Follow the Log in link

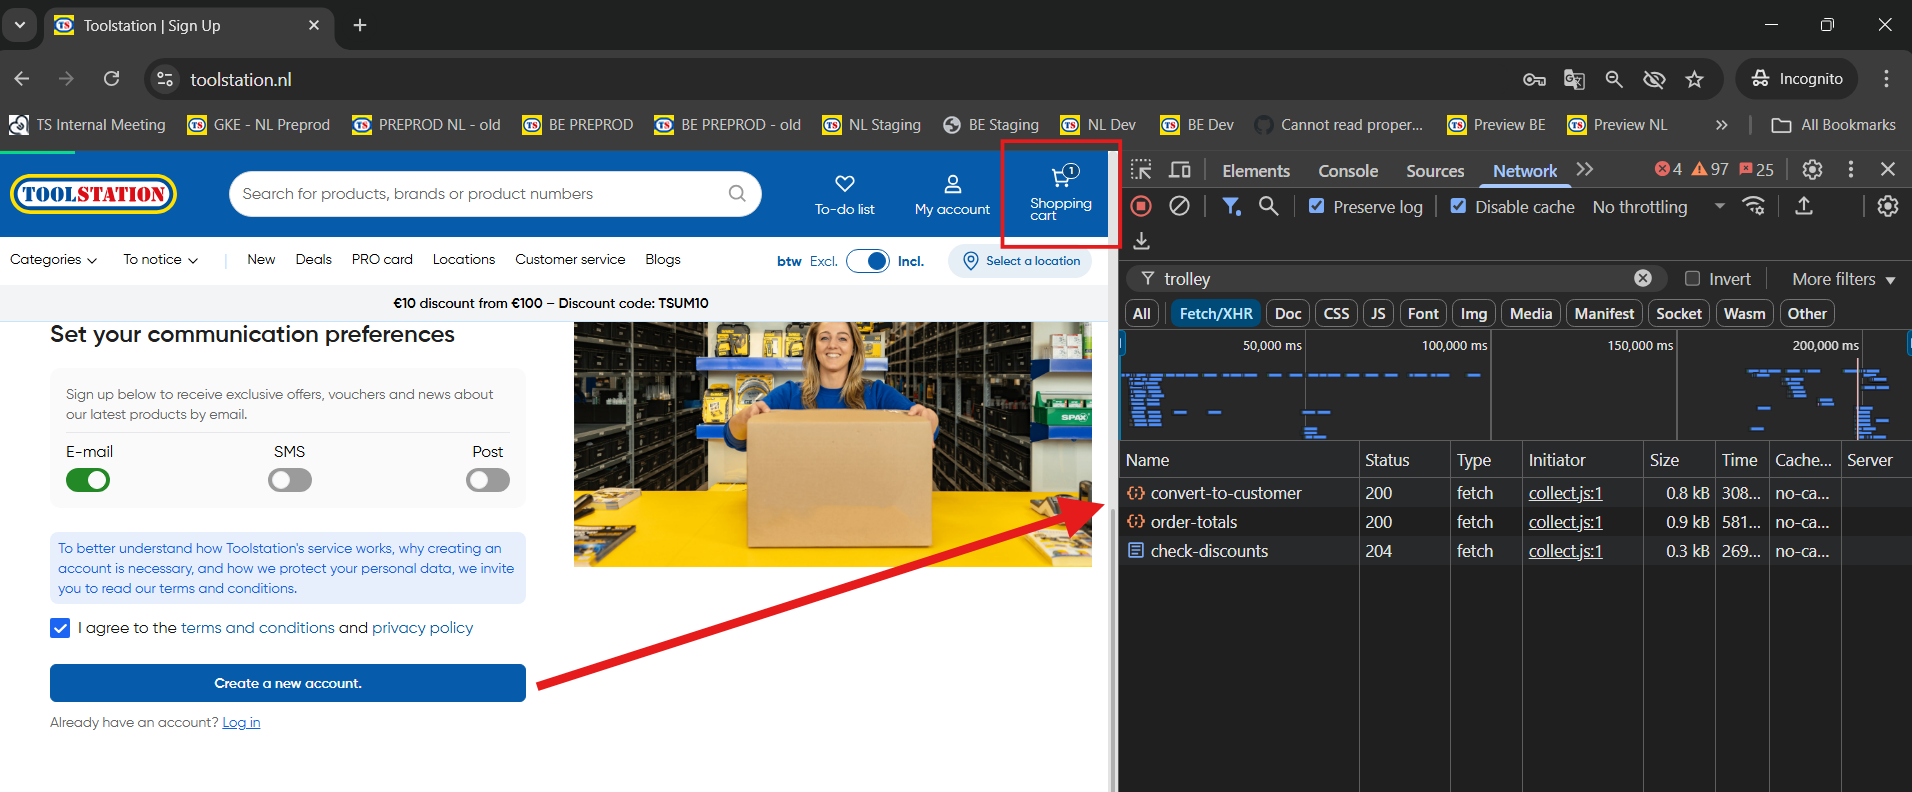tap(241, 723)
